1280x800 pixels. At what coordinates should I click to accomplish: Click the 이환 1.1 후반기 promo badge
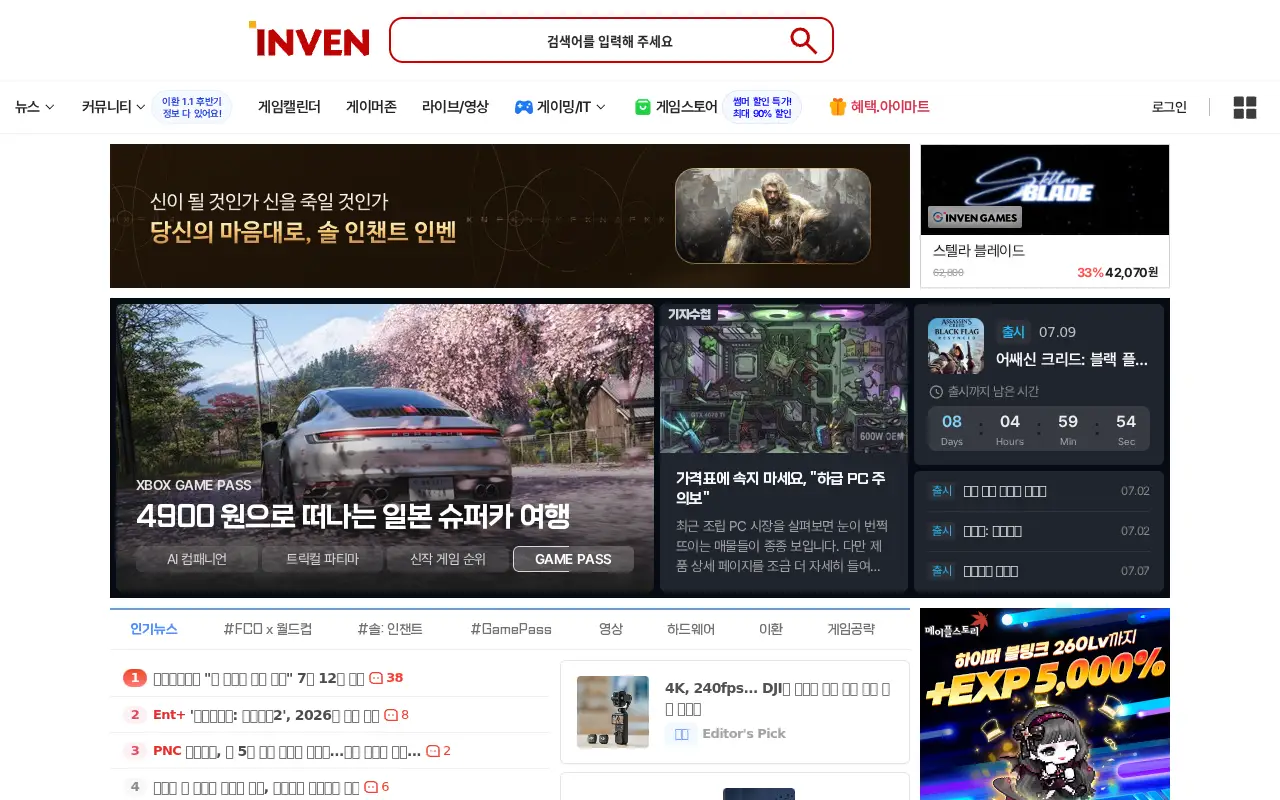192,107
